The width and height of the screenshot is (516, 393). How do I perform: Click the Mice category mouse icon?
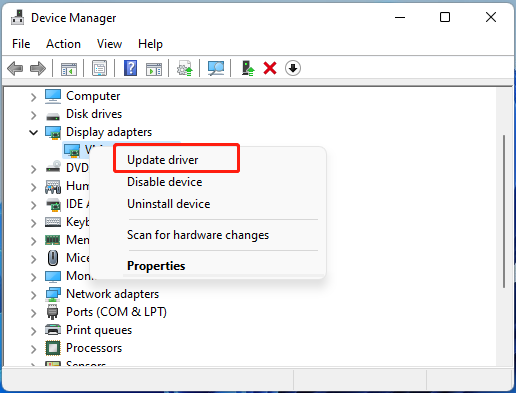53,258
